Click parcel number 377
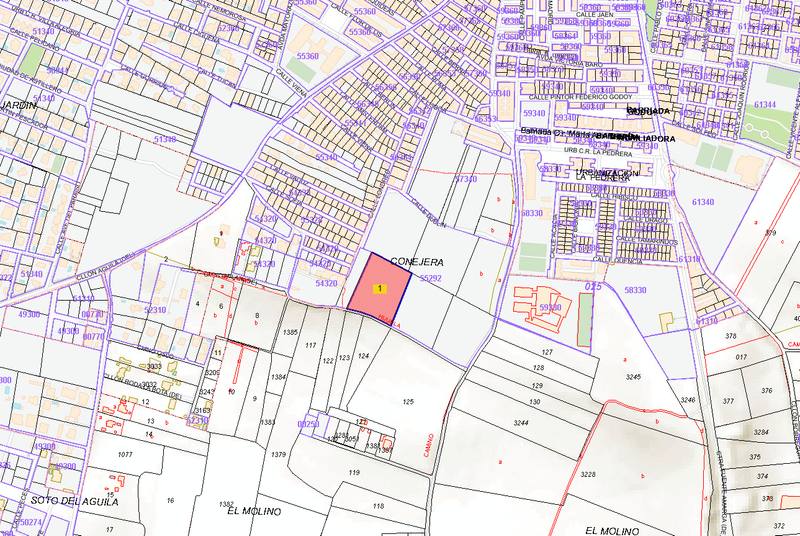Viewport: 800px width, 536px height. coord(728,401)
